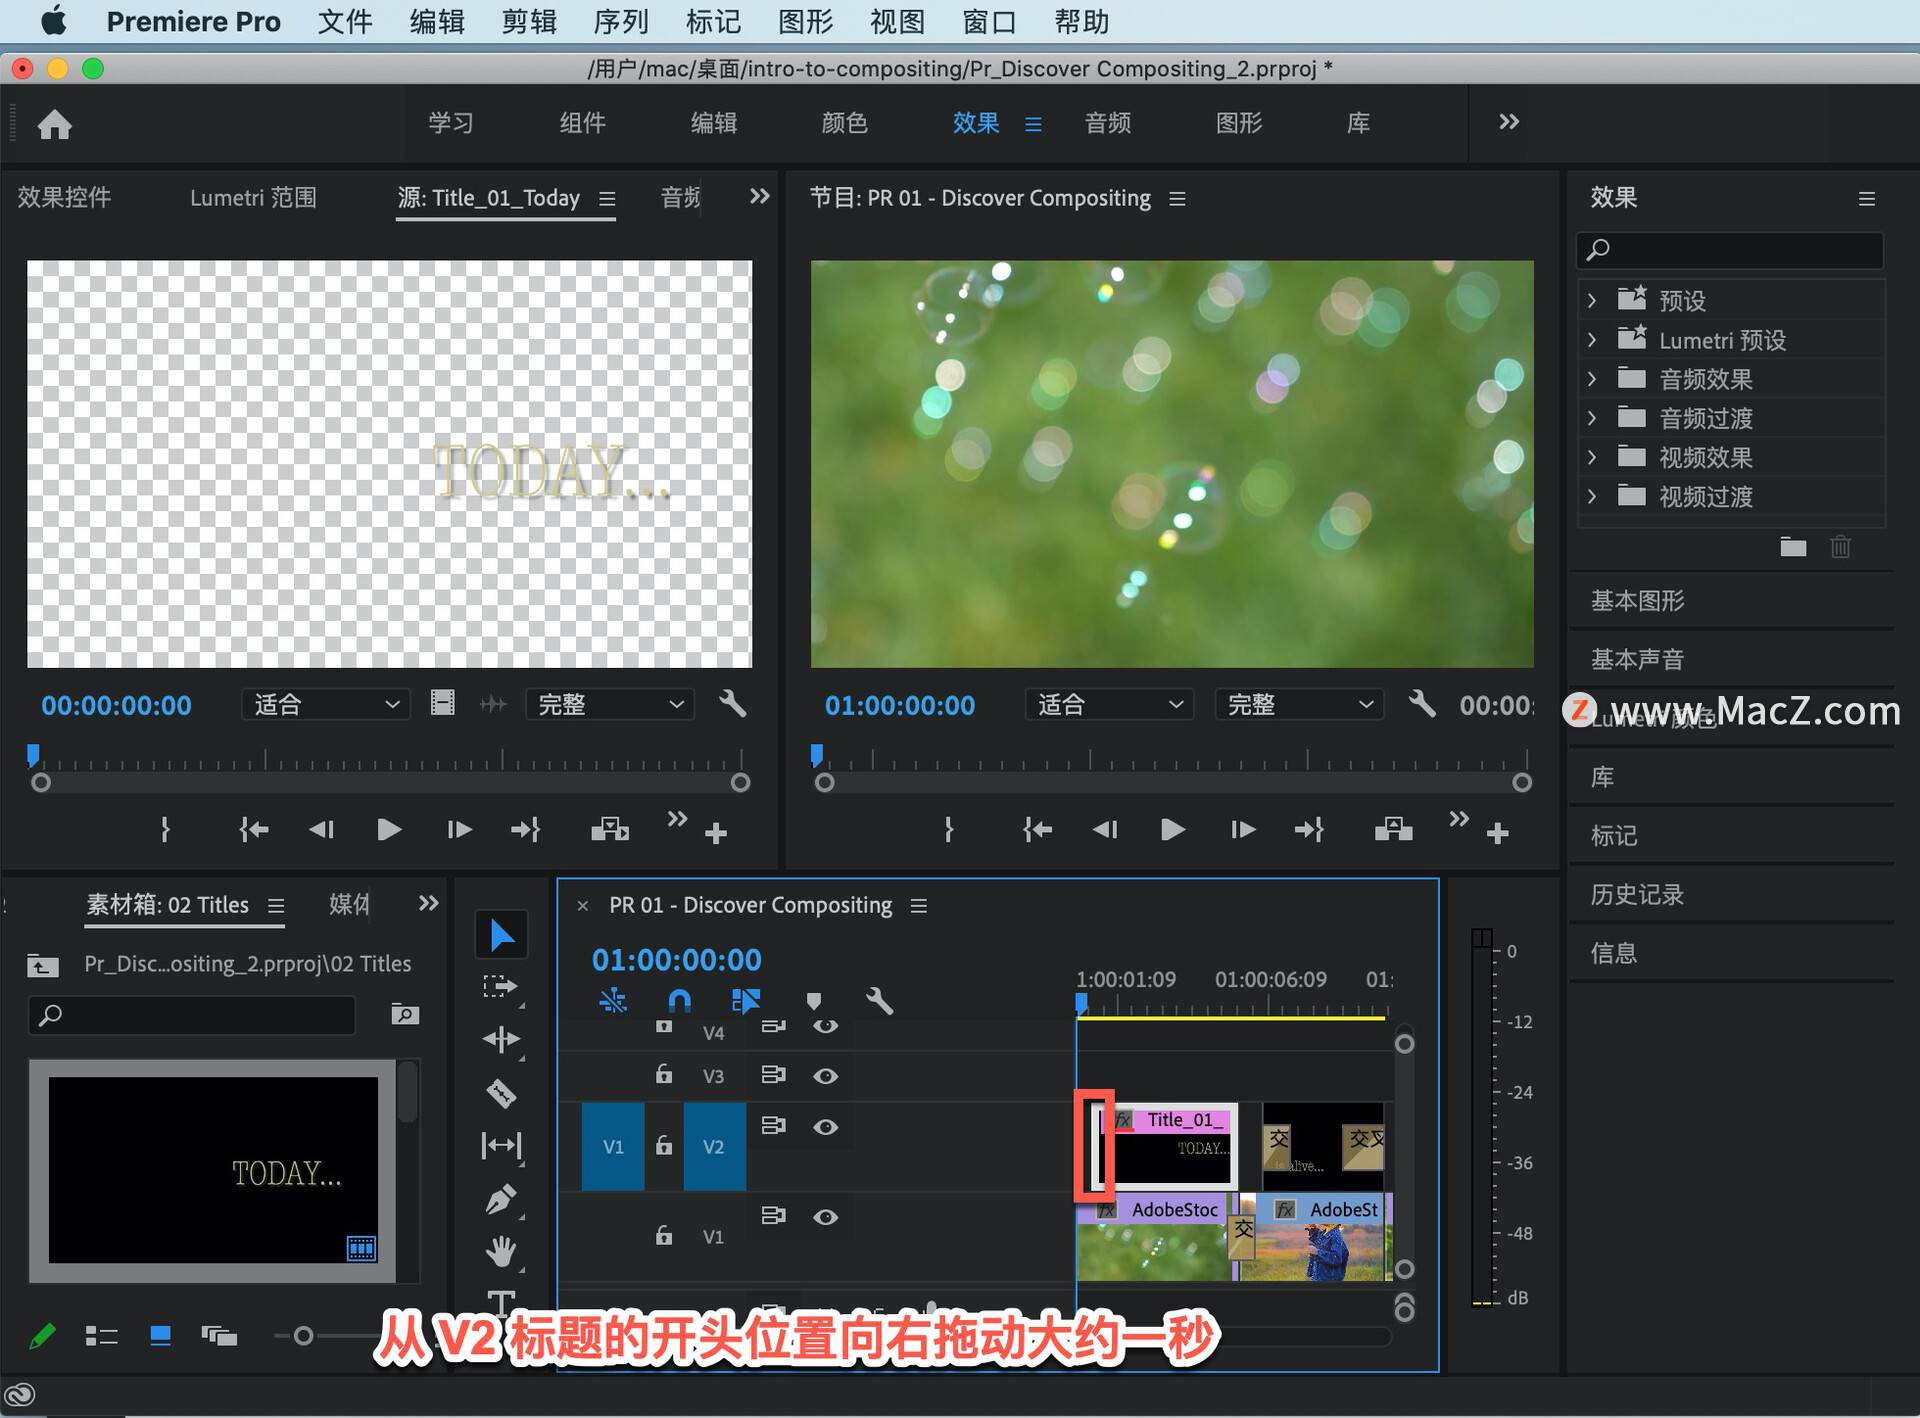Screen dimensions: 1920x1418
Task: Toggle V2 track output eye
Action: pyautogui.click(x=825, y=1127)
